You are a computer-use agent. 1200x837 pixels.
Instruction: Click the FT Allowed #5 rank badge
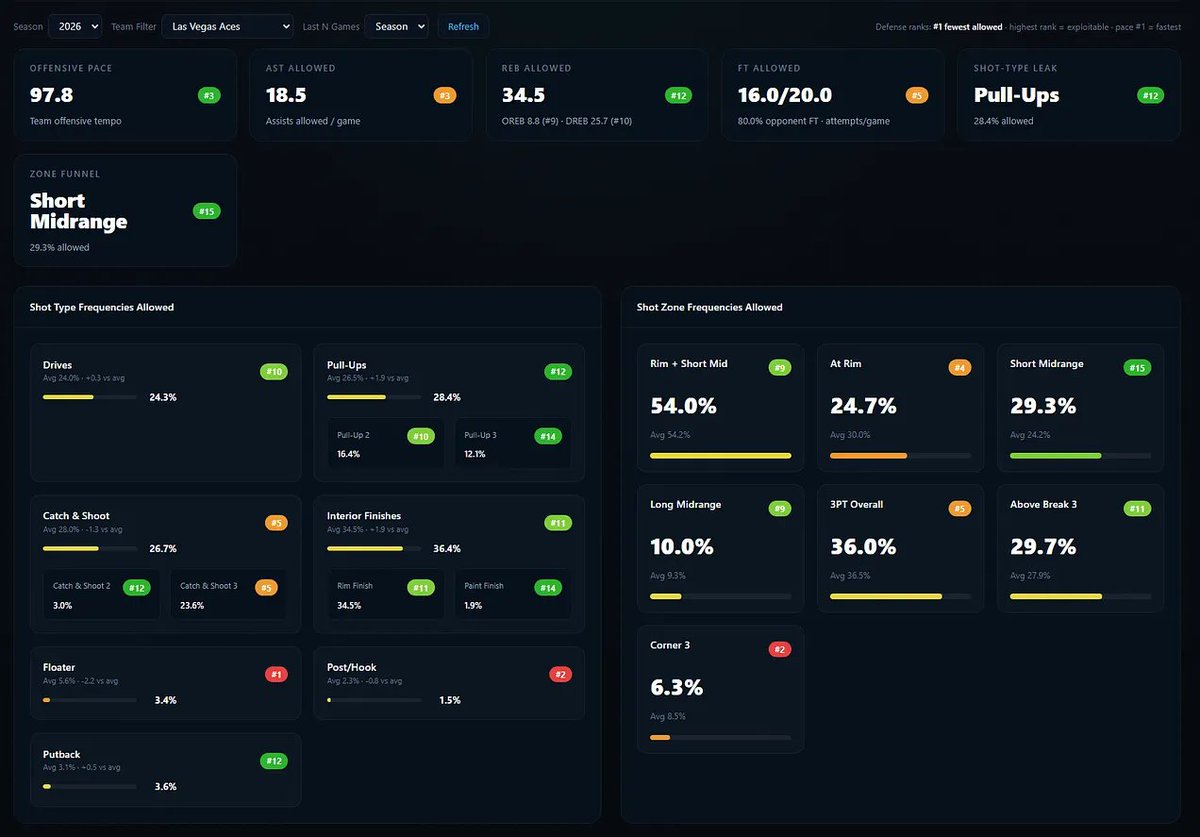(917, 96)
